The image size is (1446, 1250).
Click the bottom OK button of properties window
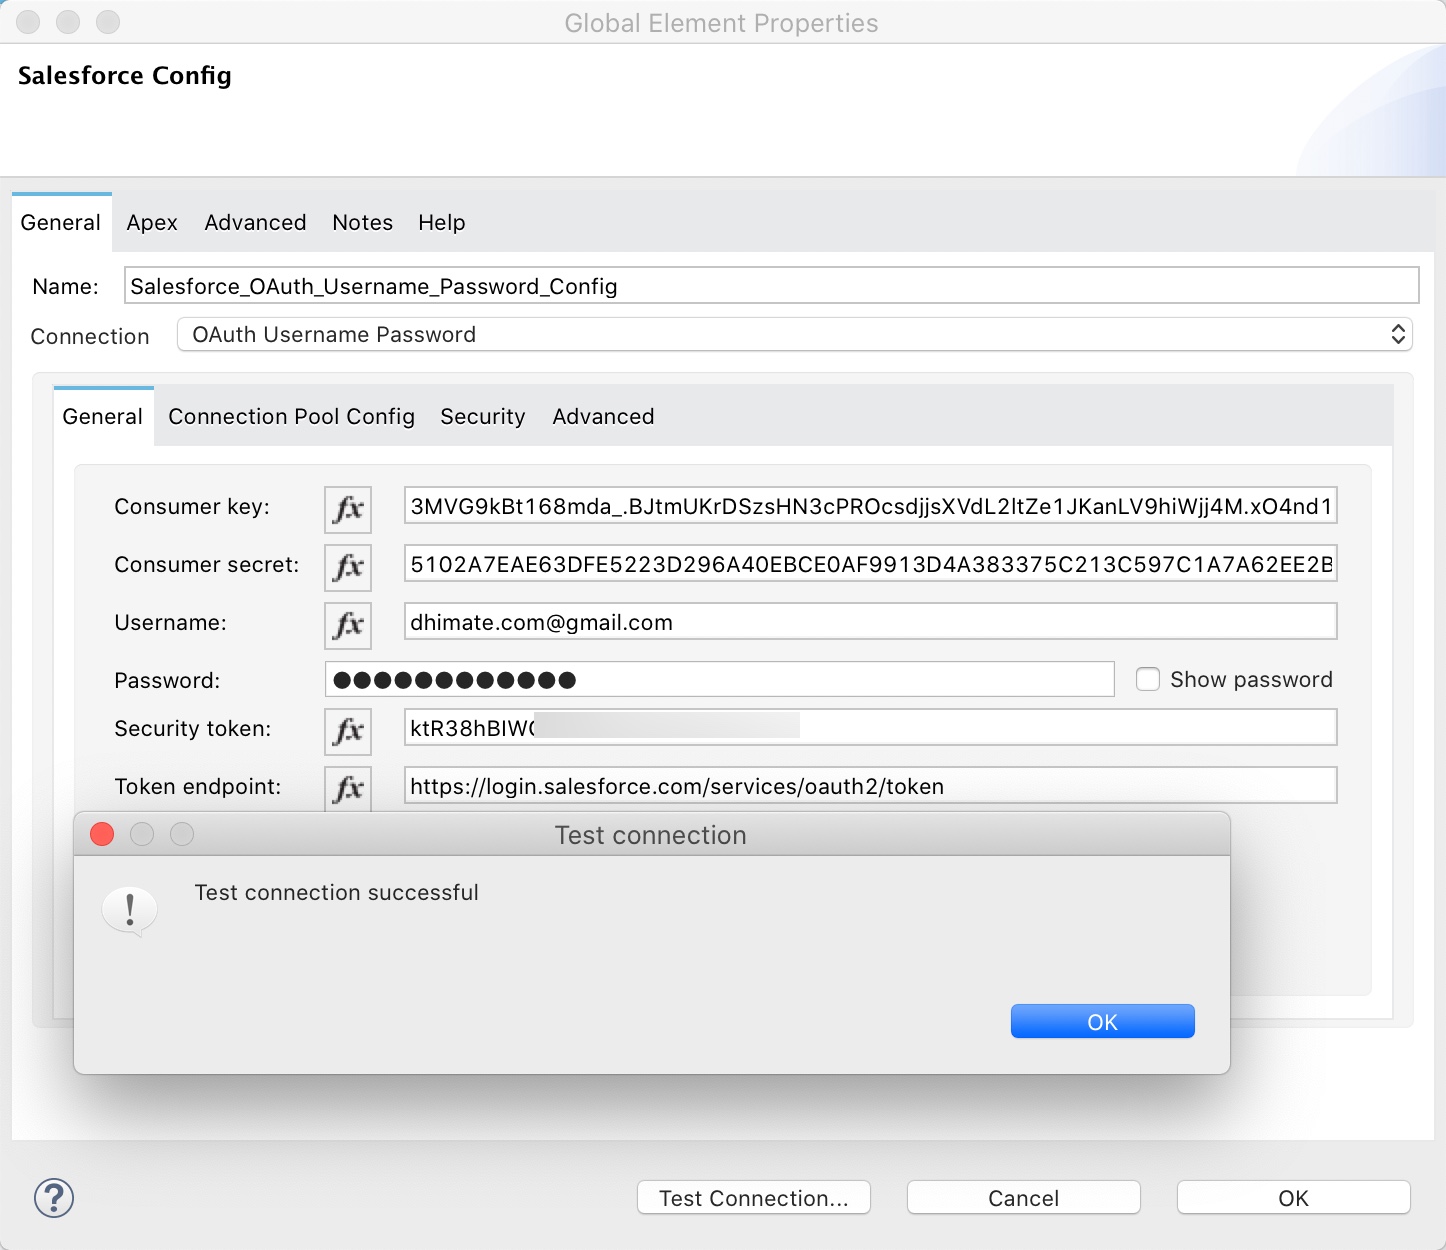(1293, 1197)
